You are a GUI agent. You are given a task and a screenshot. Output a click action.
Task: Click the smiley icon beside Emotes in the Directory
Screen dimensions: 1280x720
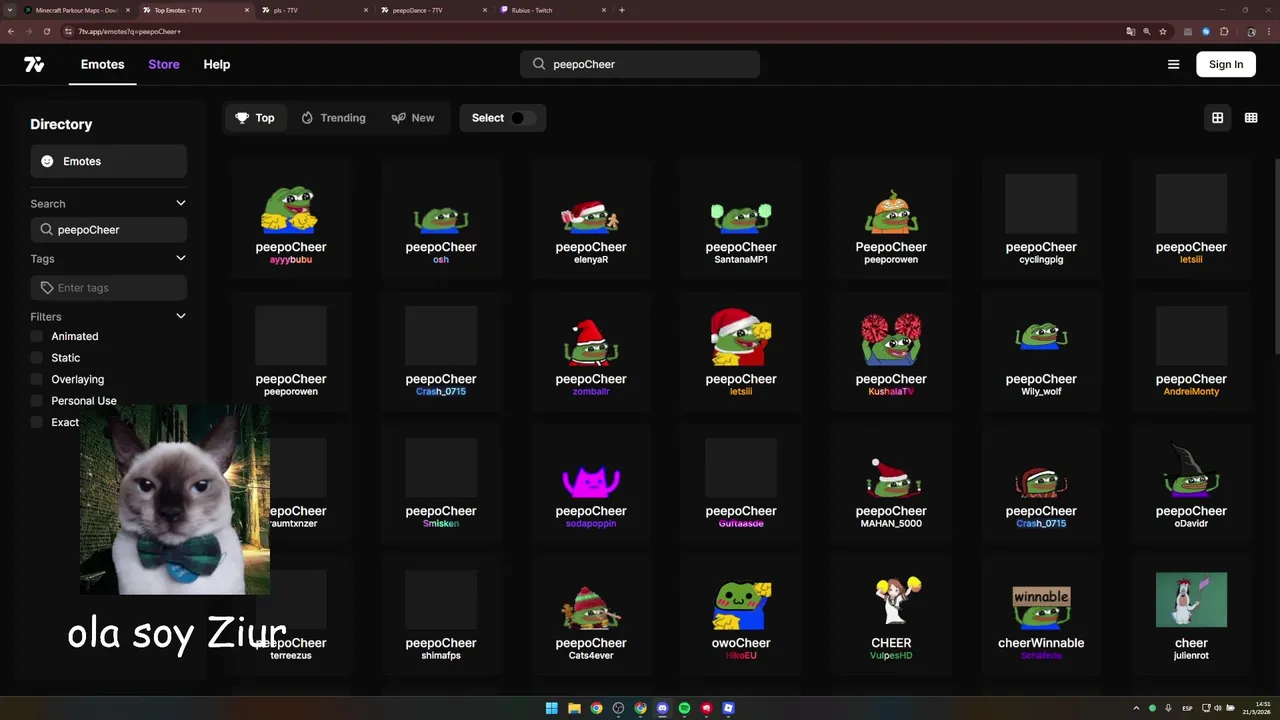point(47,161)
